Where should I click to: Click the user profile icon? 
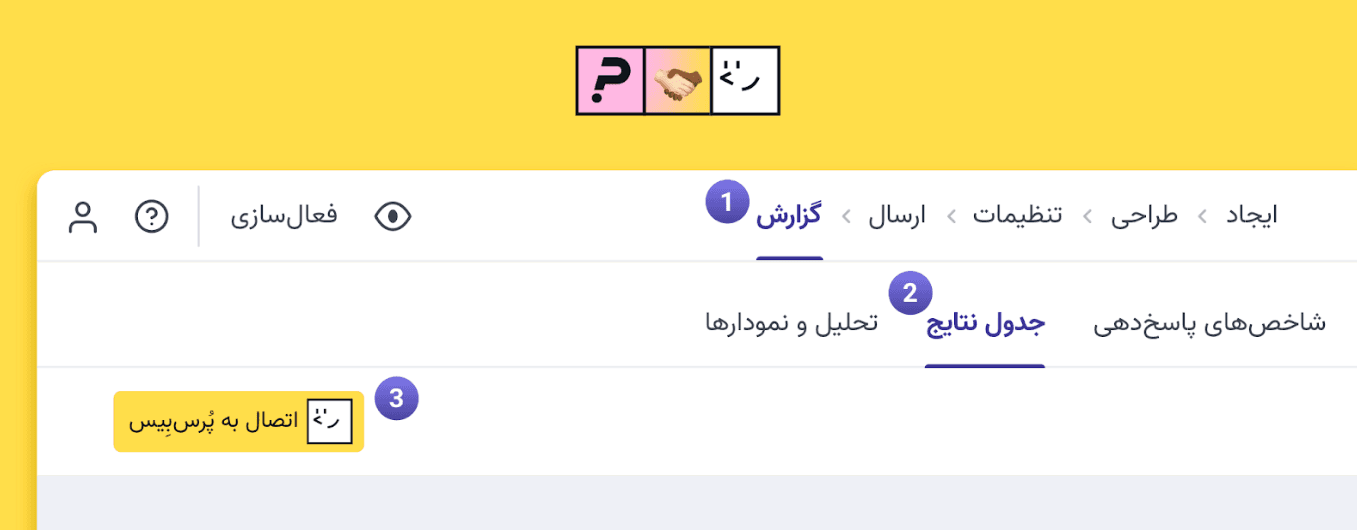[83, 216]
